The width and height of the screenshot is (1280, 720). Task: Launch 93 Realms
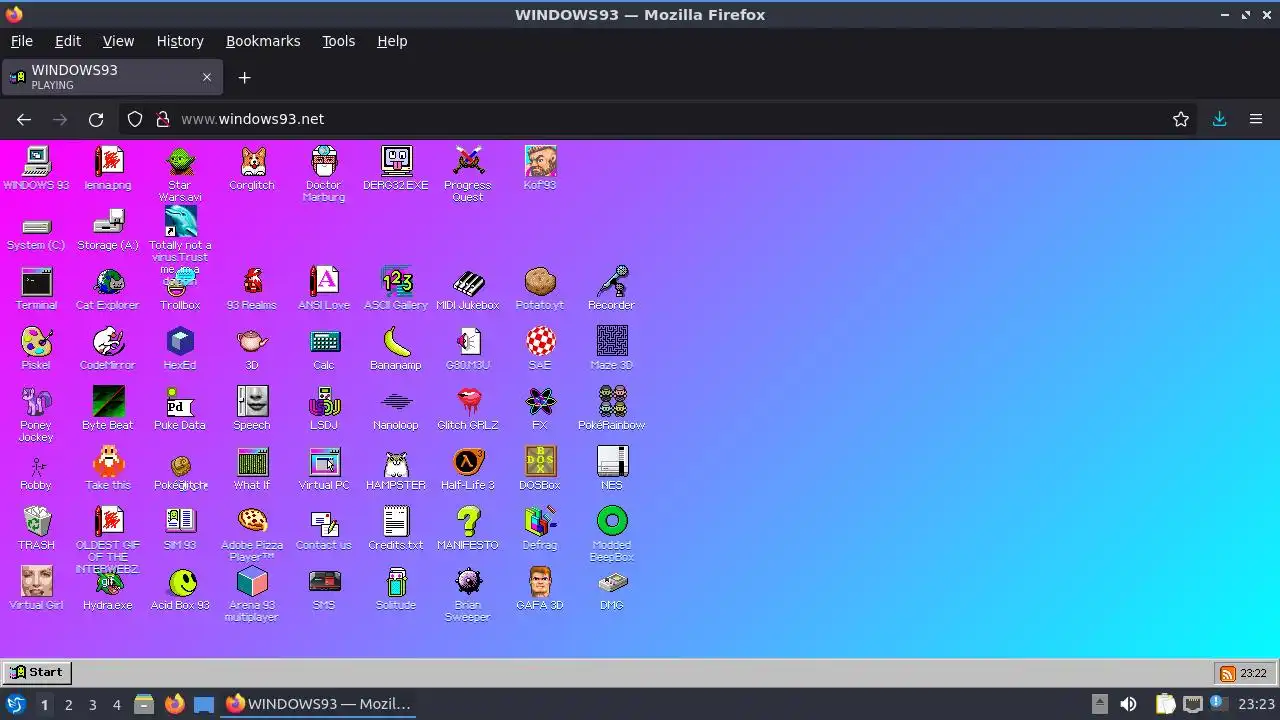tap(252, 288)
